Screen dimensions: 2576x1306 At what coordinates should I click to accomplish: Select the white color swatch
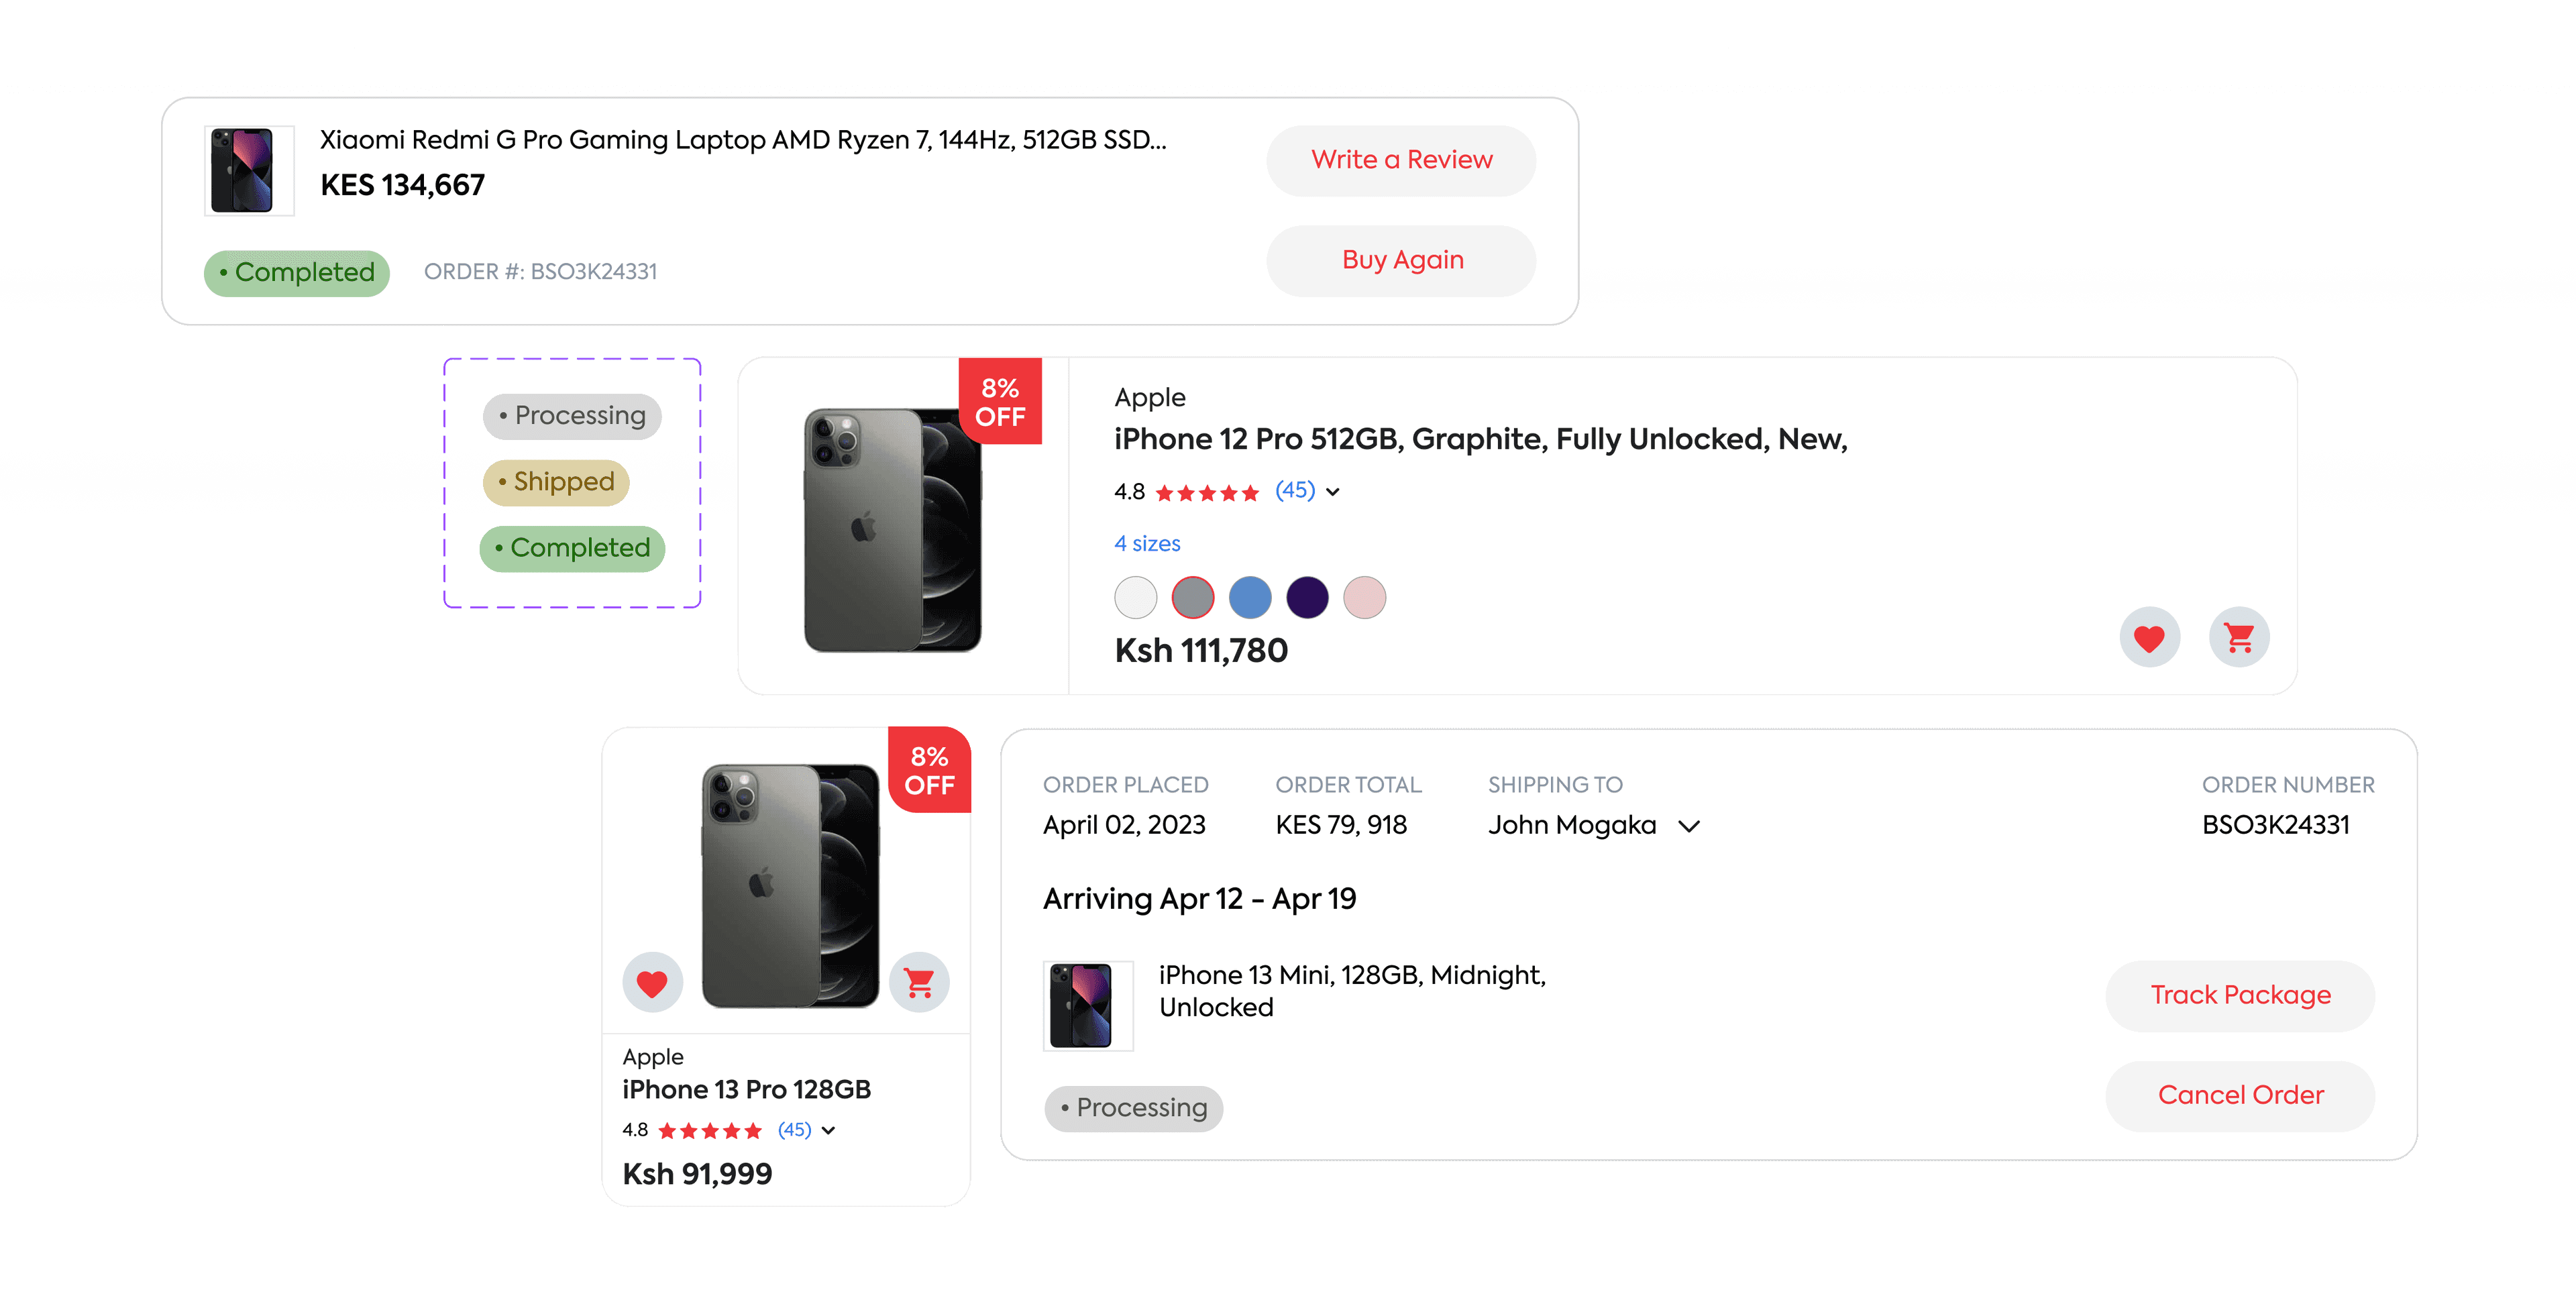(1135, 598)
